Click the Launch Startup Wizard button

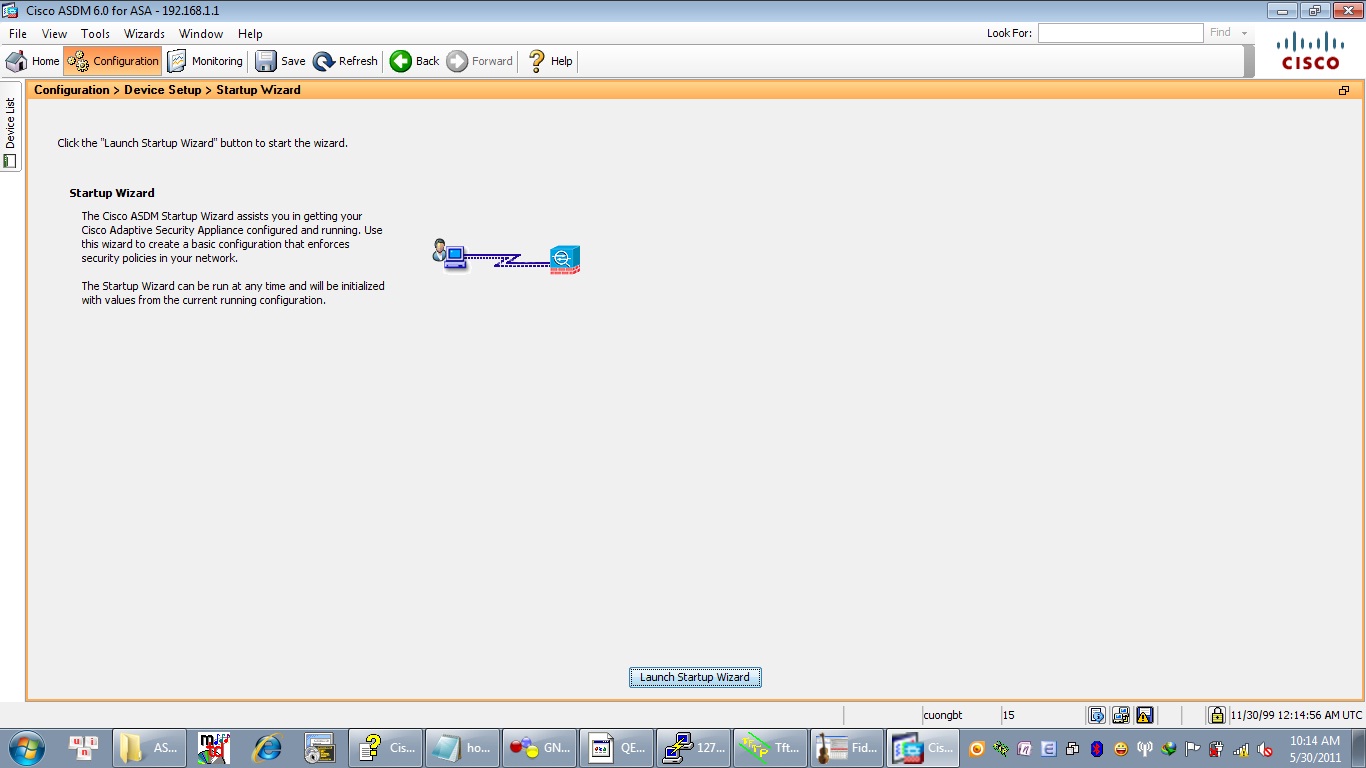(695, 677)
